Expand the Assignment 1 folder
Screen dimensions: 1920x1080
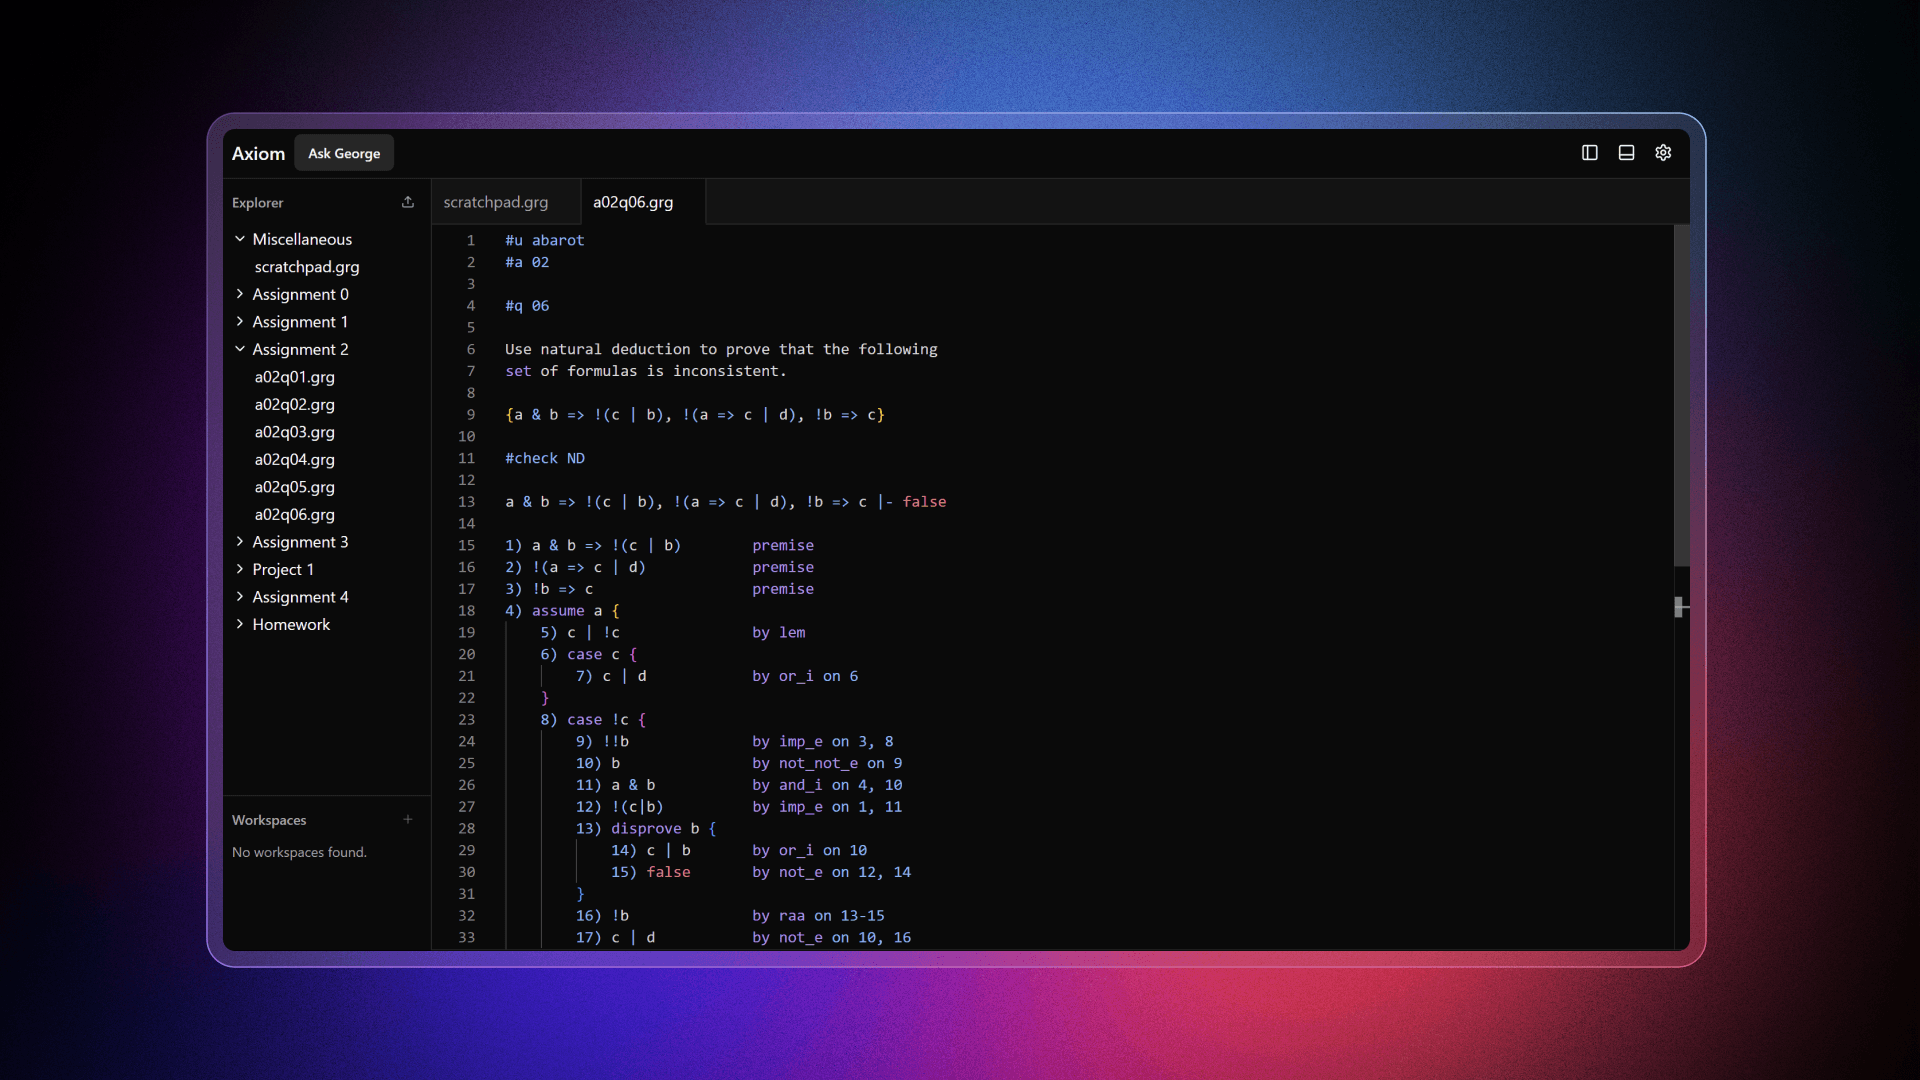299,322
